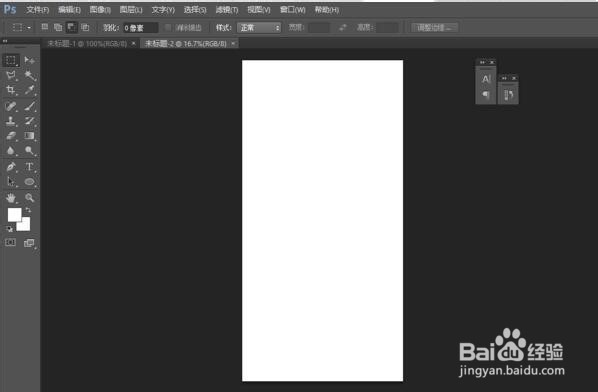Expand the Character panel dock arrows

pos(482,62)
